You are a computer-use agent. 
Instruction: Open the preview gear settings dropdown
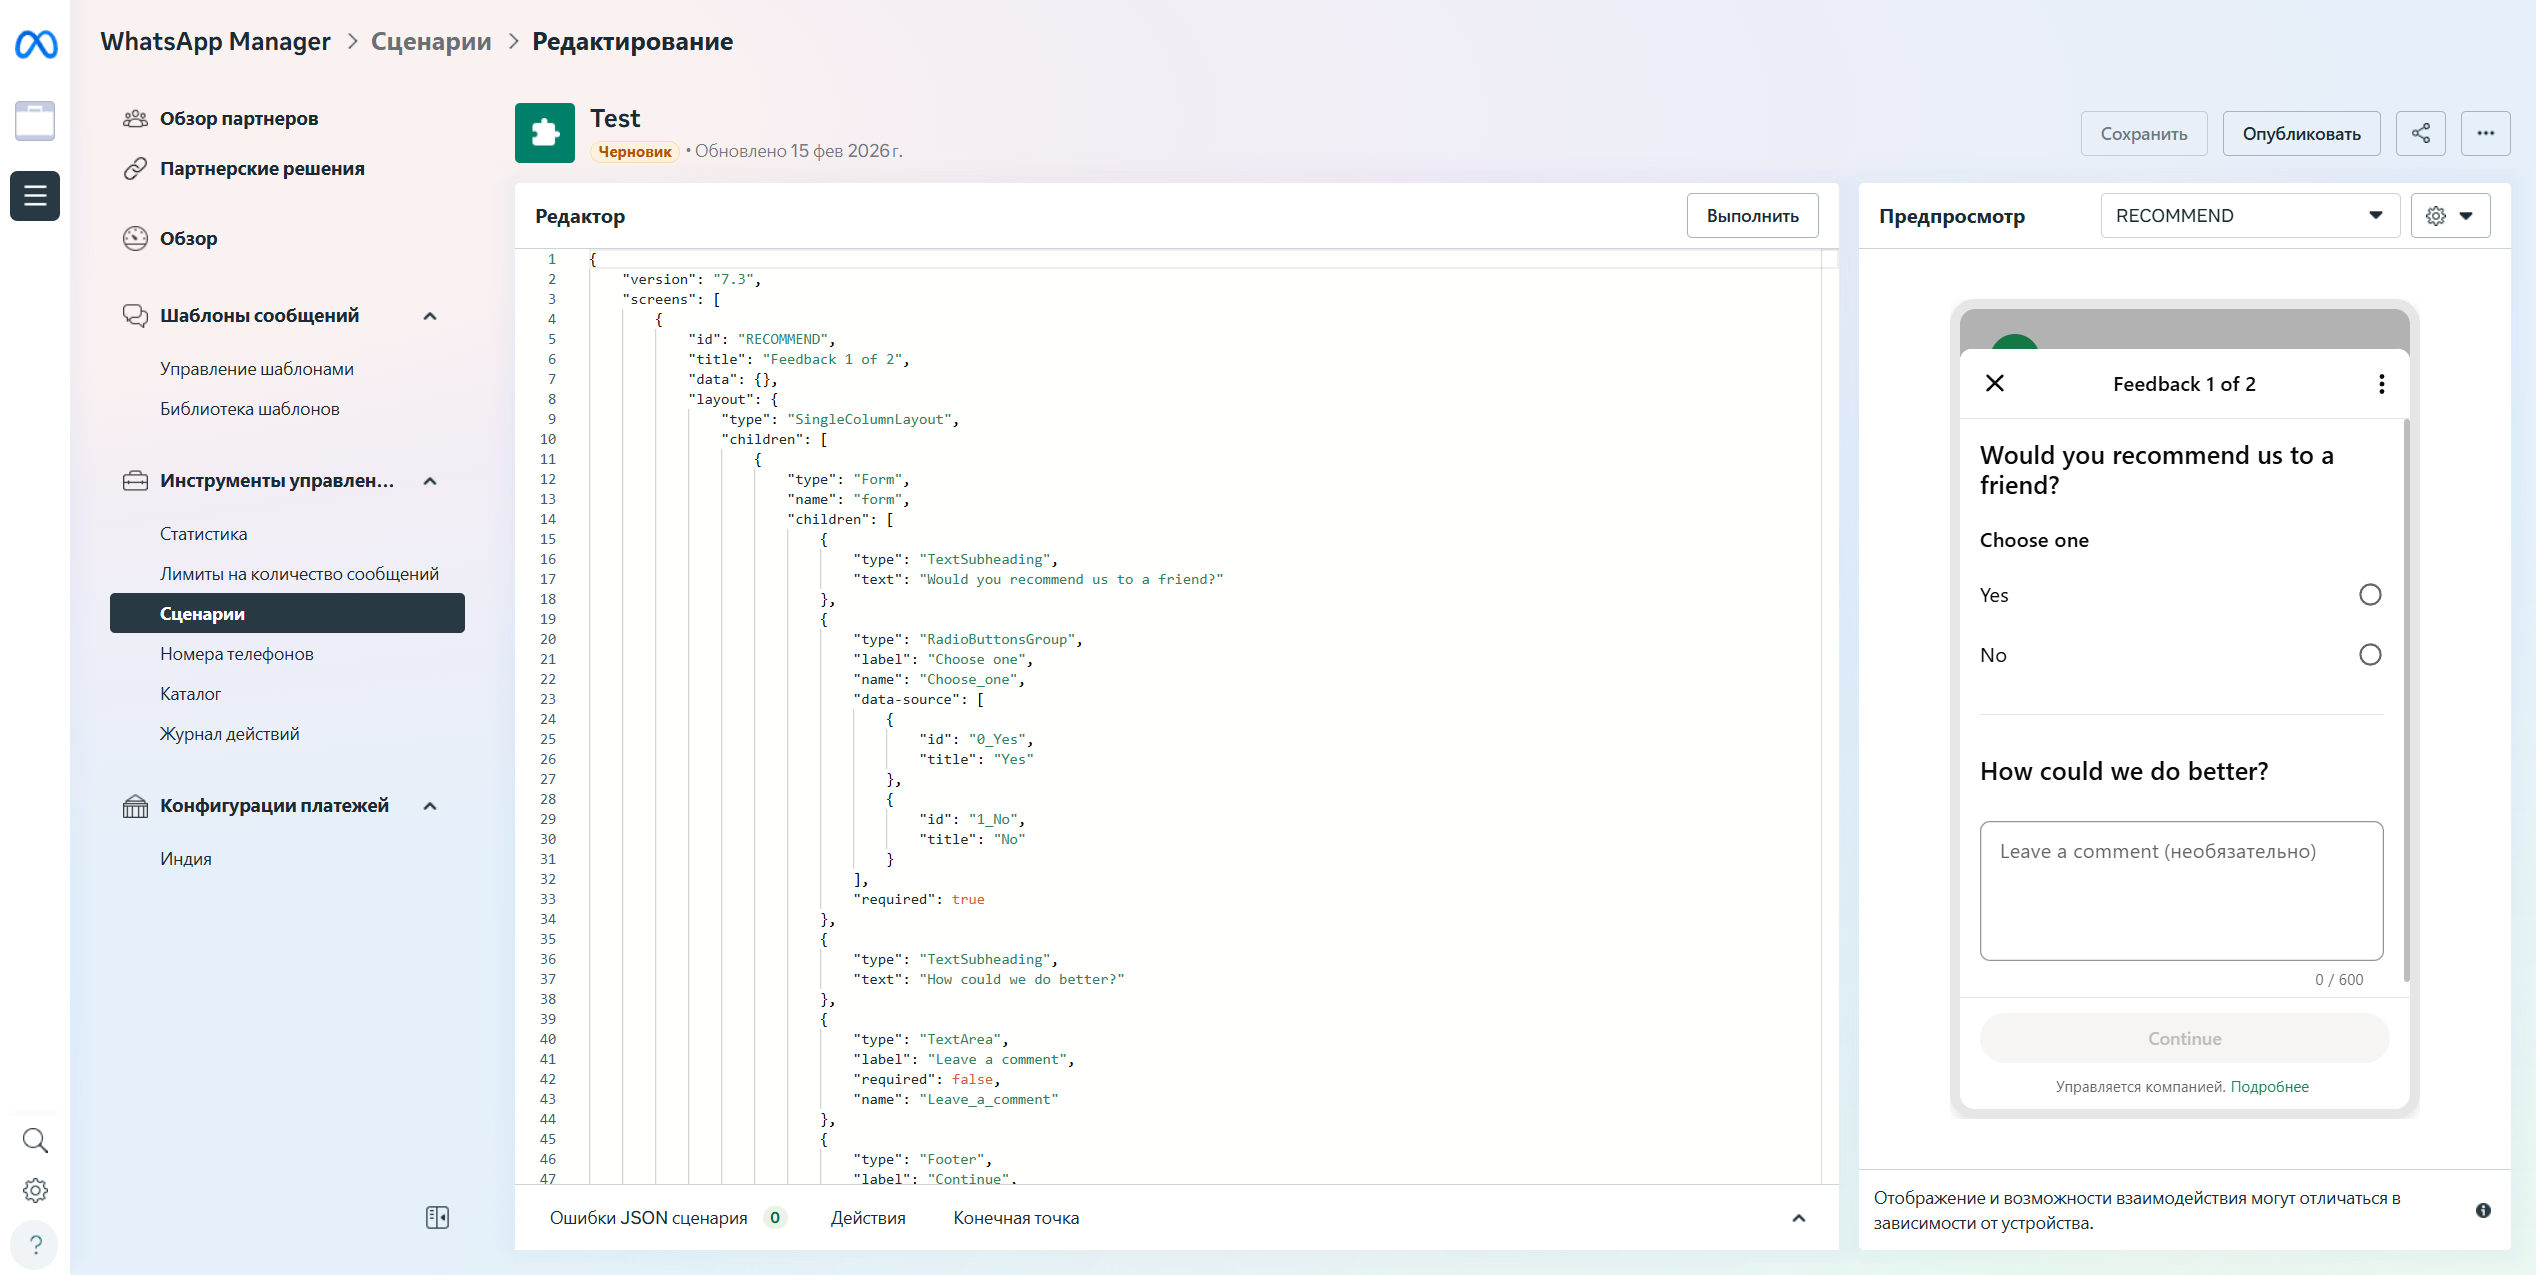[x=2449, y=216]
